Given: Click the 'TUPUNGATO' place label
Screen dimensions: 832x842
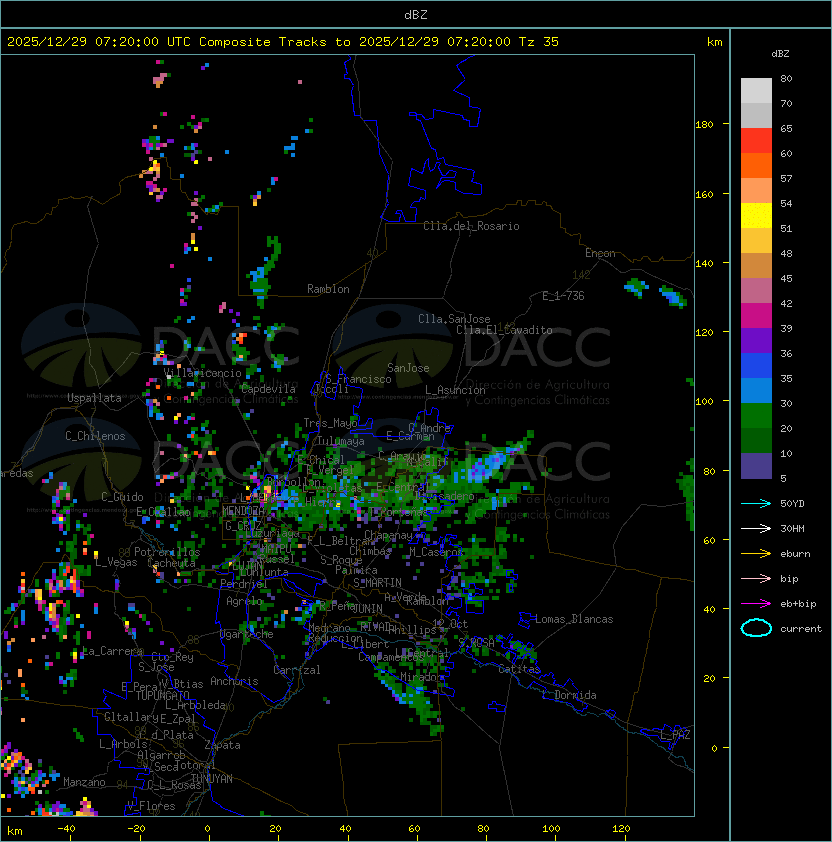Looking at the screenshot, I should [x=162, y=696].
